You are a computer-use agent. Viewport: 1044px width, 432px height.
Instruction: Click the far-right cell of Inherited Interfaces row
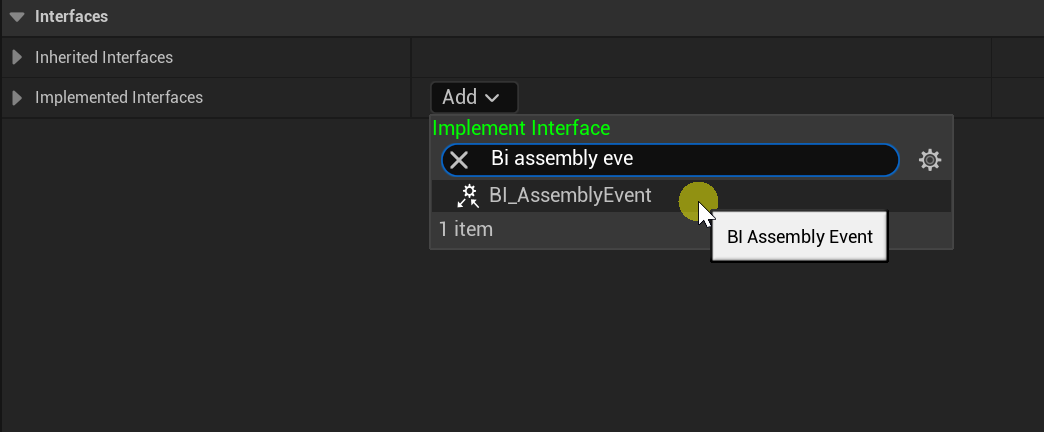1016,58
